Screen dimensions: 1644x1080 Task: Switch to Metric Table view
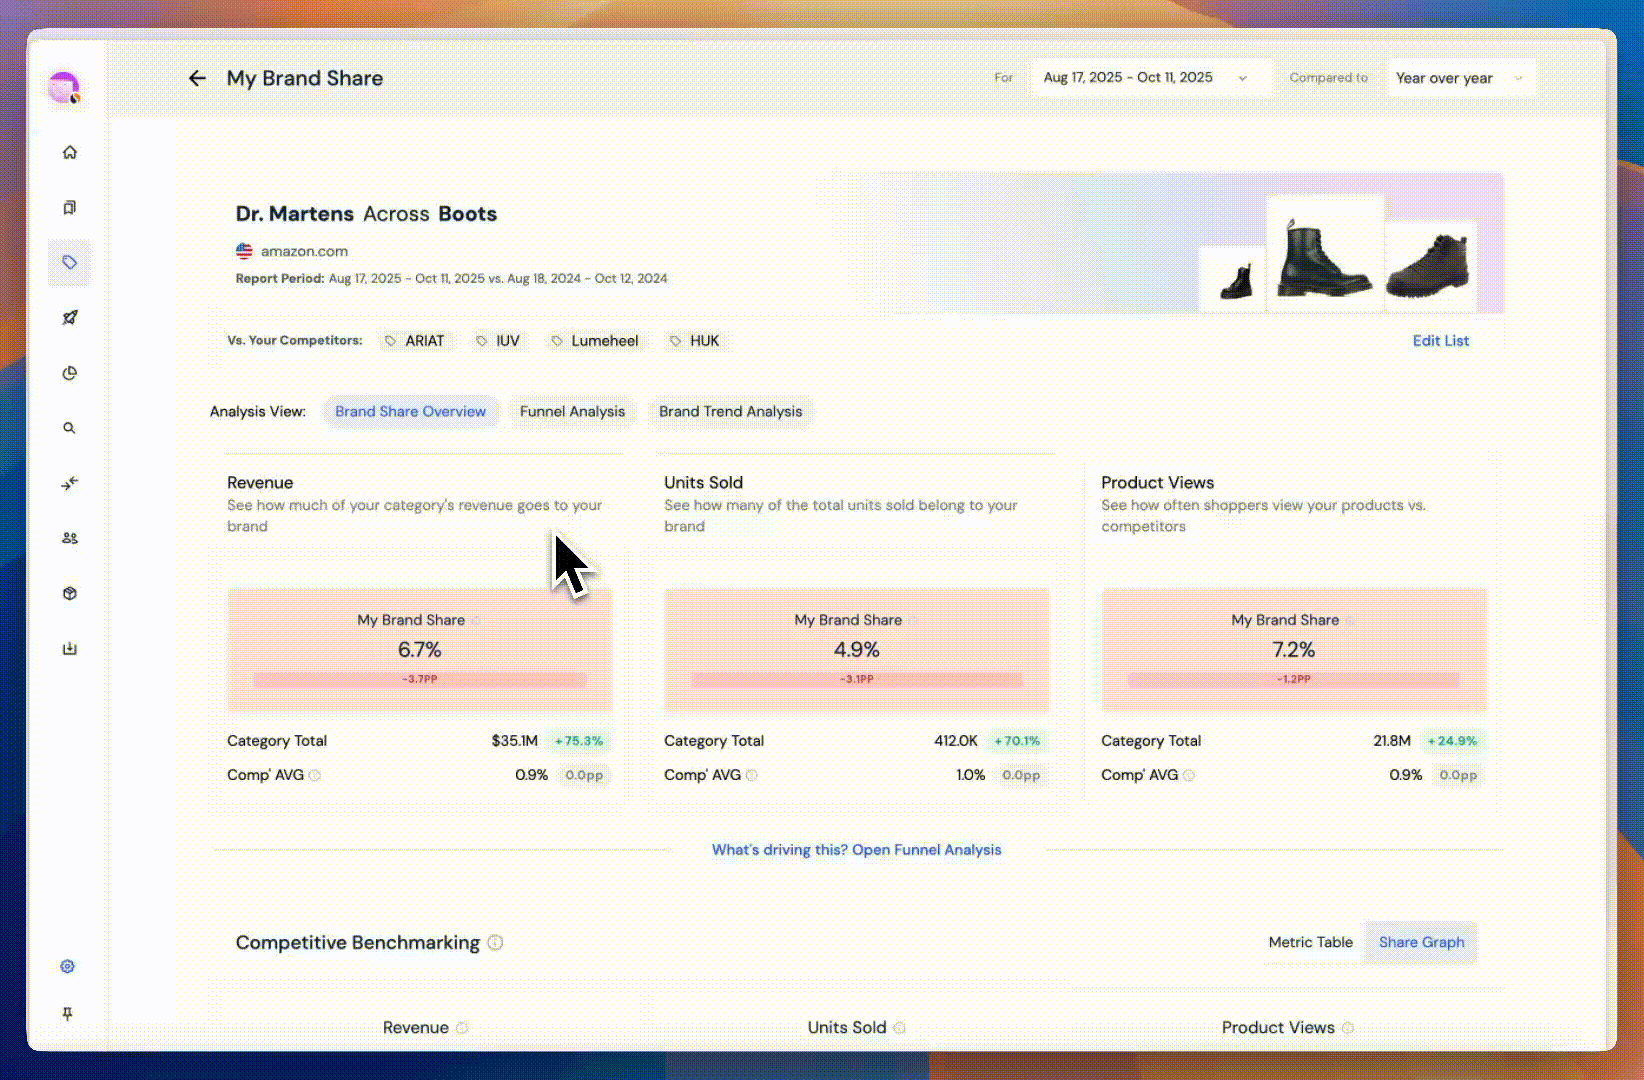coord(1310,942)
